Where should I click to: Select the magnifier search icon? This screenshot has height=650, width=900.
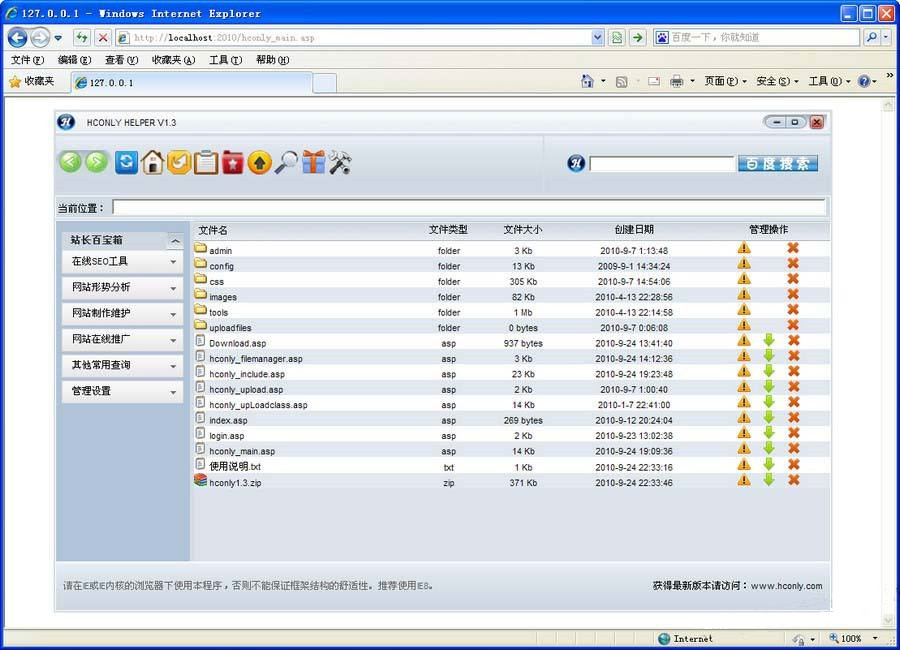(286, 162)
